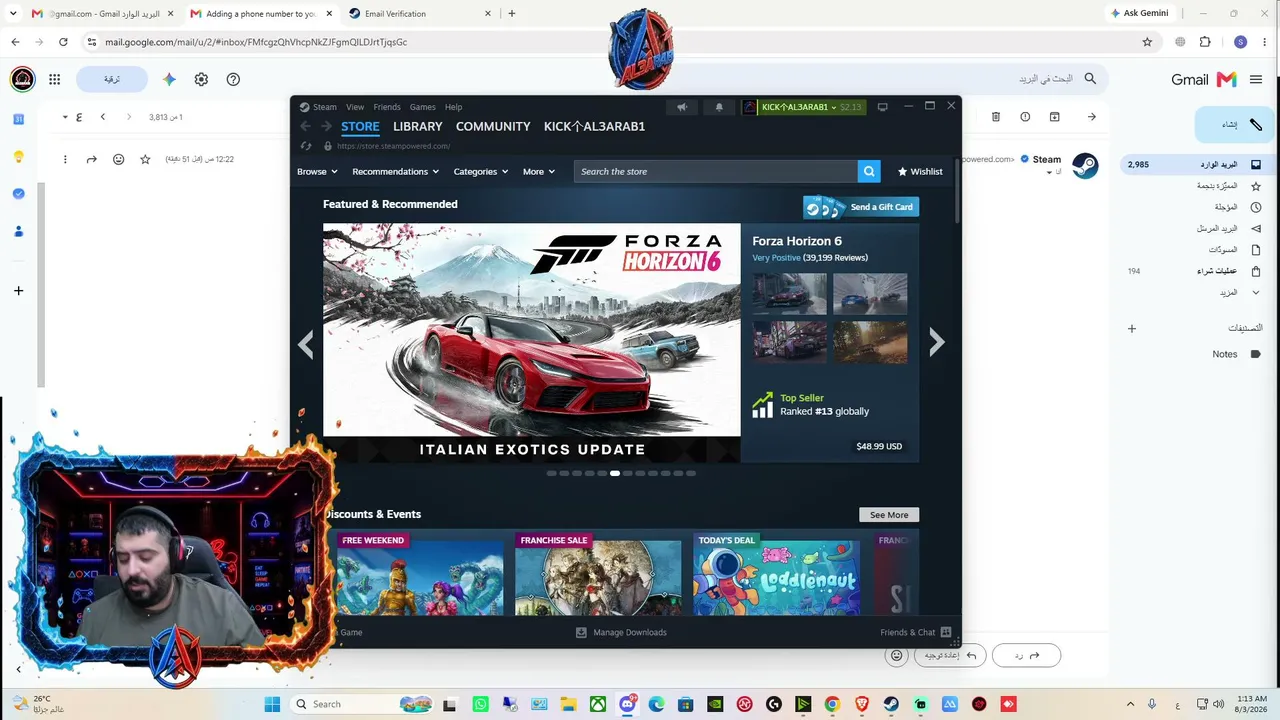
Task: Switch to the LIBRARY tab in Steam
Action: point(417,127)
